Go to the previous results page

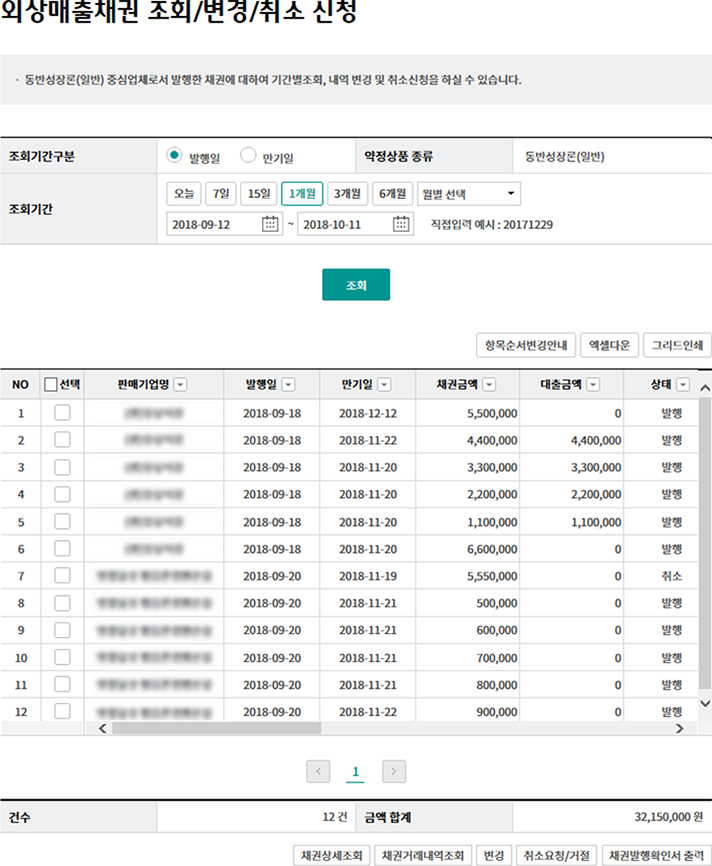pyautogui.click(x=318, y=771)
